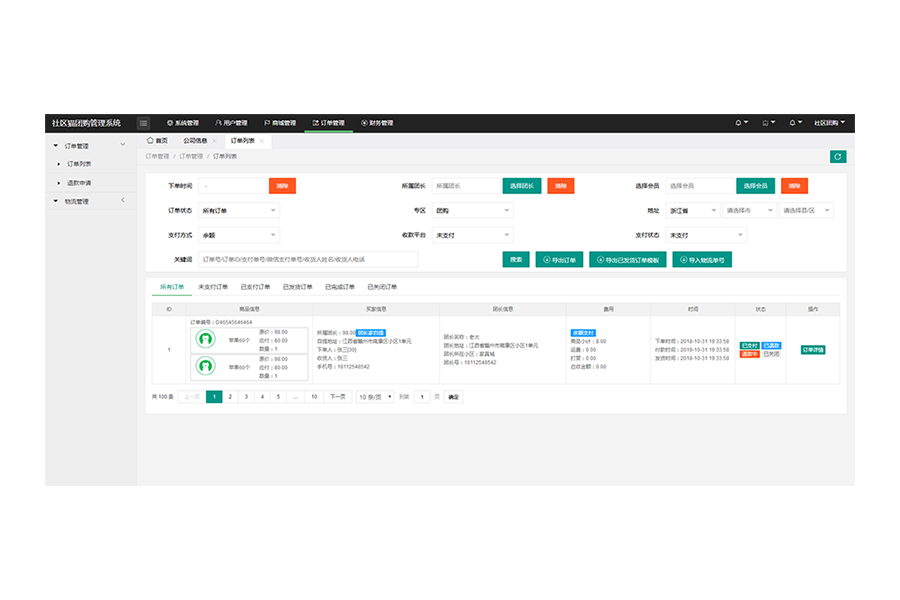Close the 订单列表 tab

click(262, 141)
